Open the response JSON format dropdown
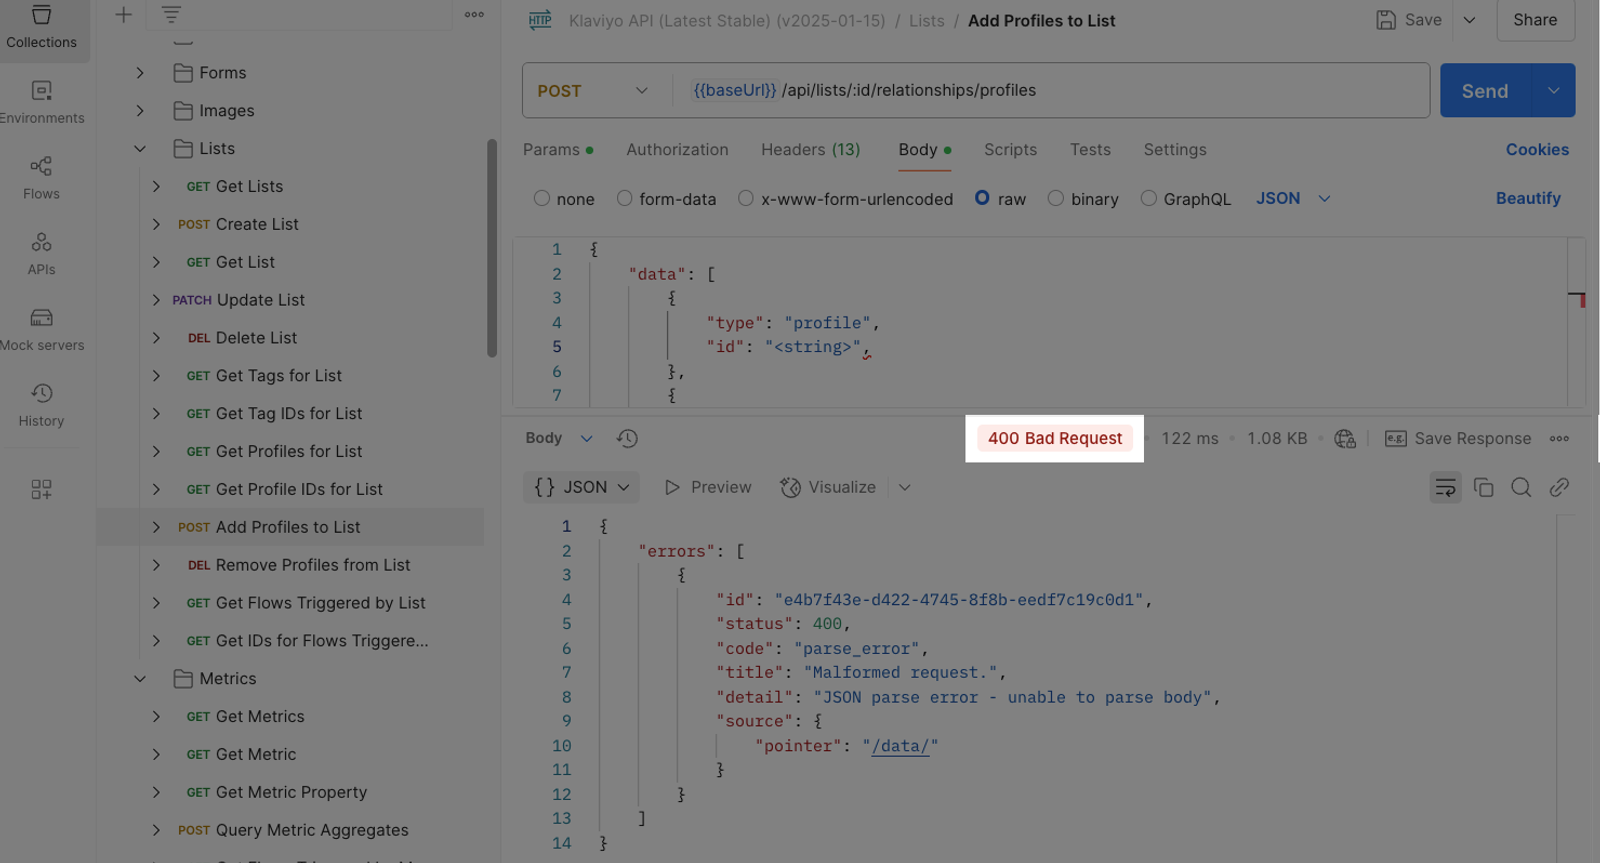The image size is (1600, 863). click(581, 487)
